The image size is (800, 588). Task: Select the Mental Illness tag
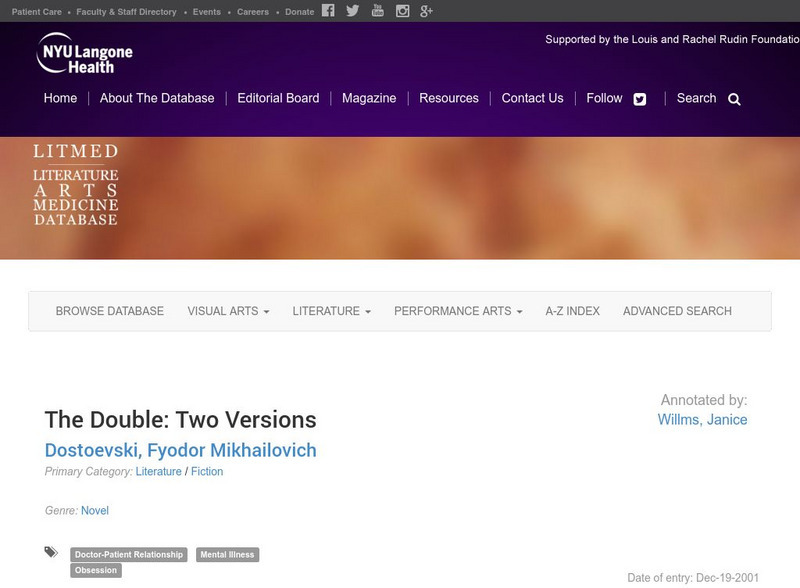227,555
